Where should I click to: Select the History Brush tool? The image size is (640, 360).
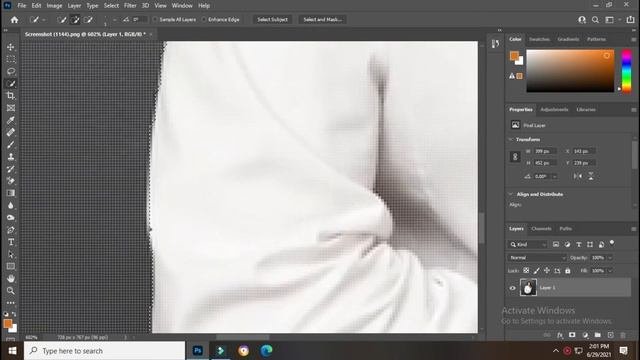[x=11, y=169]
